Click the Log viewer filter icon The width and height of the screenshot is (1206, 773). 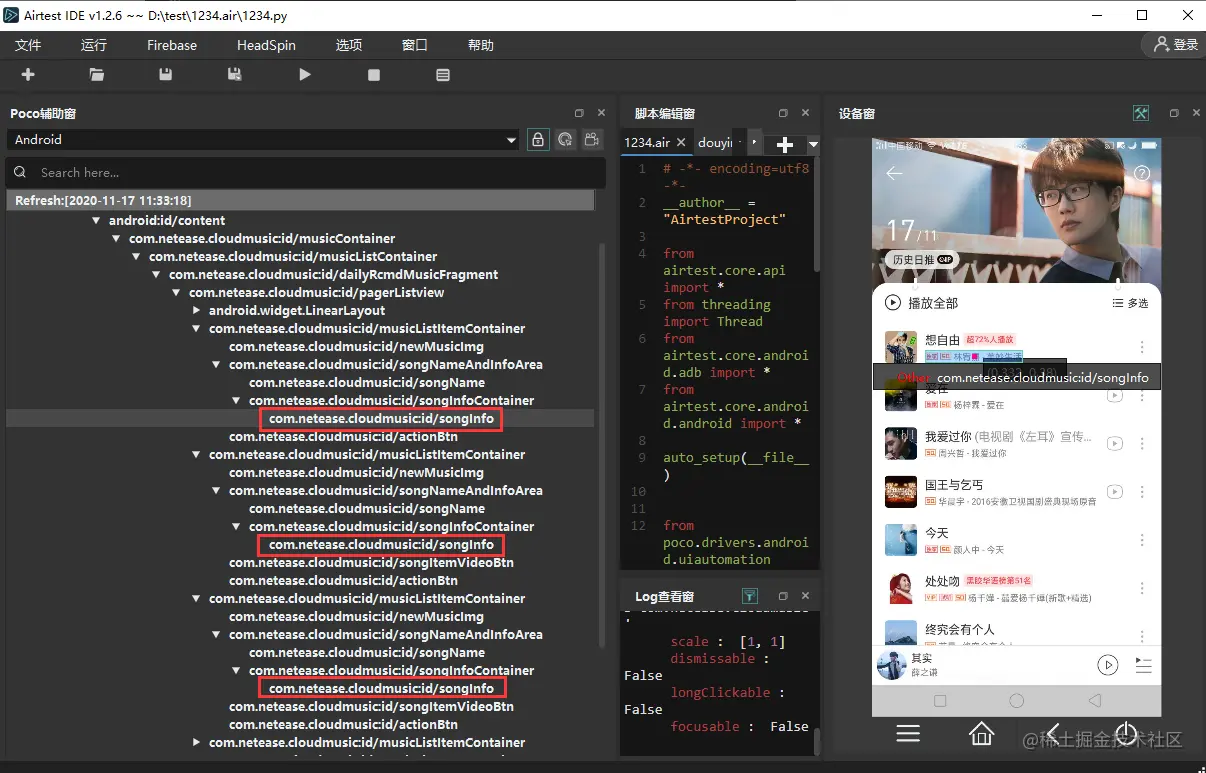750,596
